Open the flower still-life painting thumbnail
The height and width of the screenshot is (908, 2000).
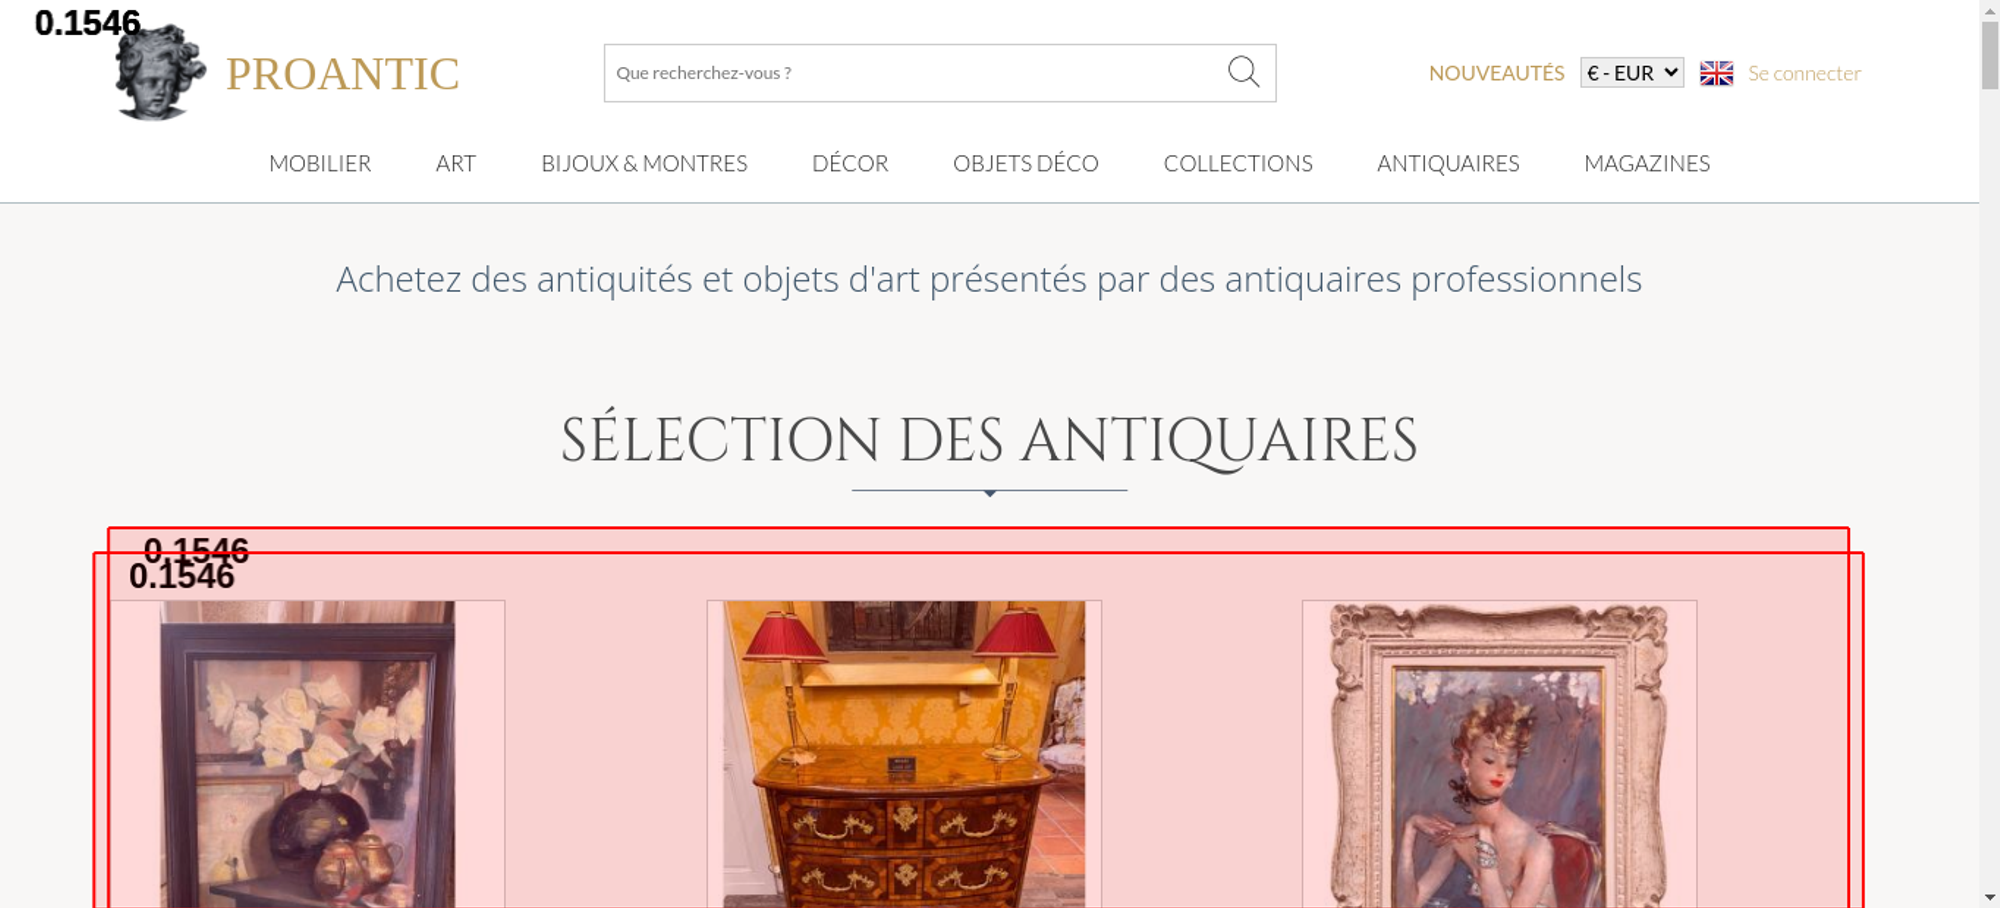[307, 754]
